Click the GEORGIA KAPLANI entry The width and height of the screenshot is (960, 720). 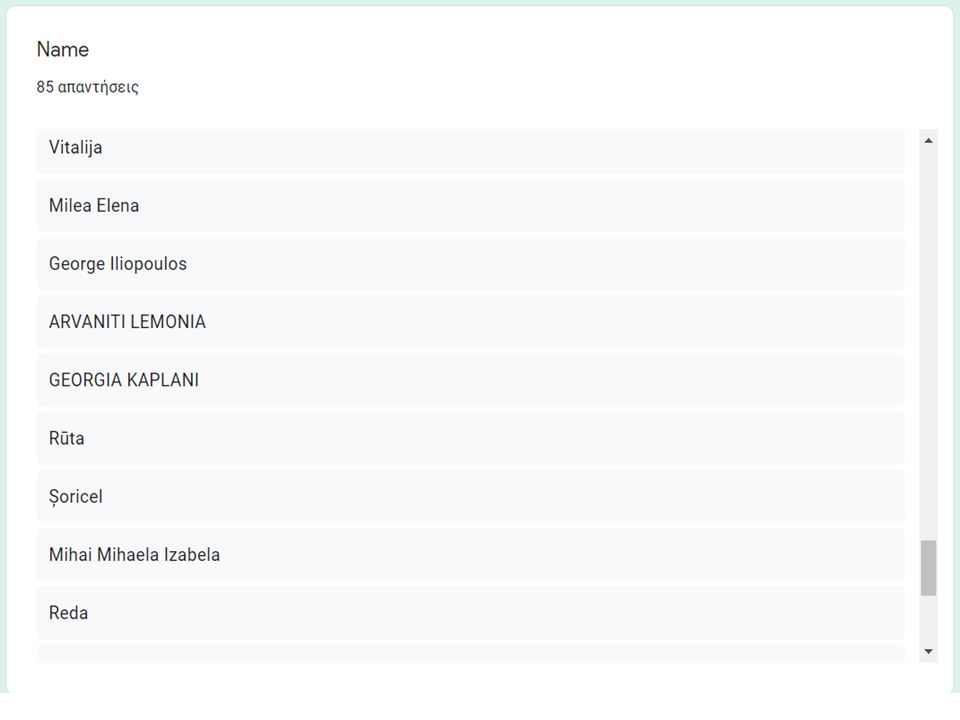click(470, 380)
